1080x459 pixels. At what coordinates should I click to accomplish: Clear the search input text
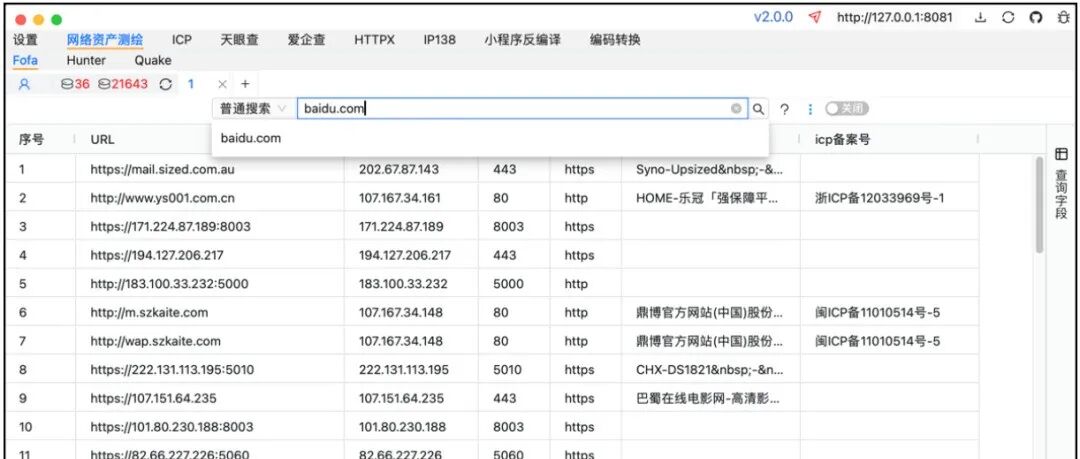coord(736,108)
